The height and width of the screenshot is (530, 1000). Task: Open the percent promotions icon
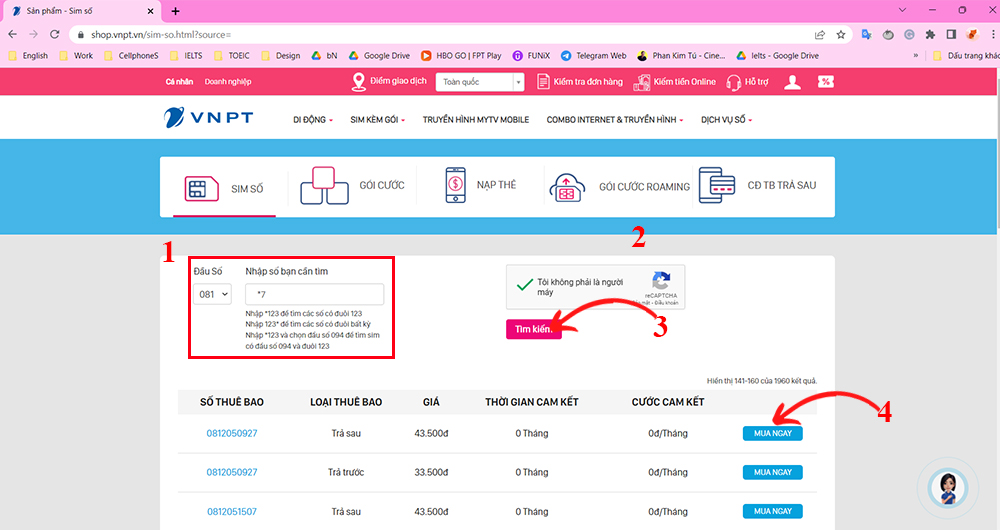(x=826, y=82)
